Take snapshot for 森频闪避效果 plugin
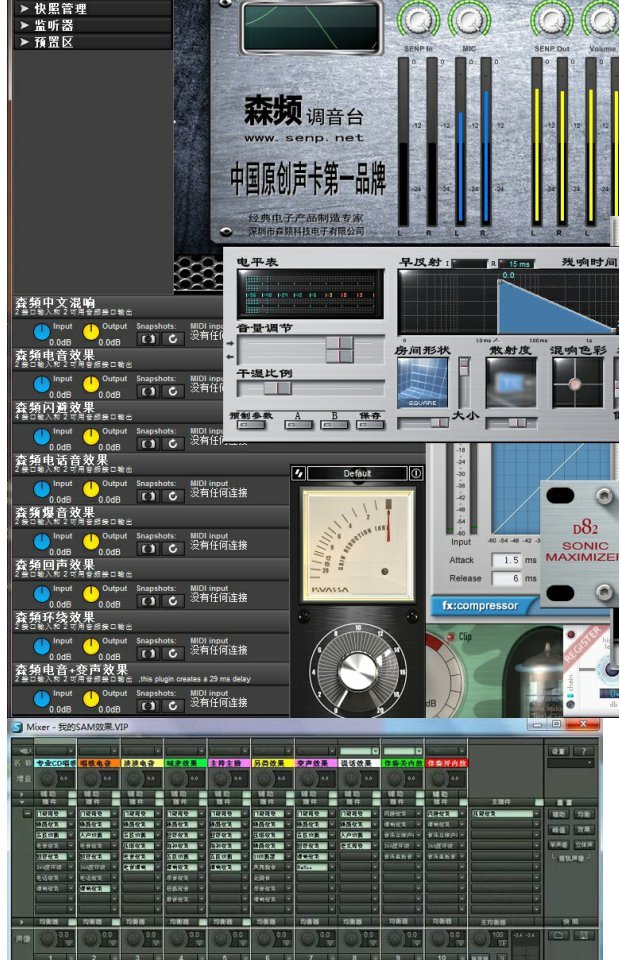 [x=148, y=444]
